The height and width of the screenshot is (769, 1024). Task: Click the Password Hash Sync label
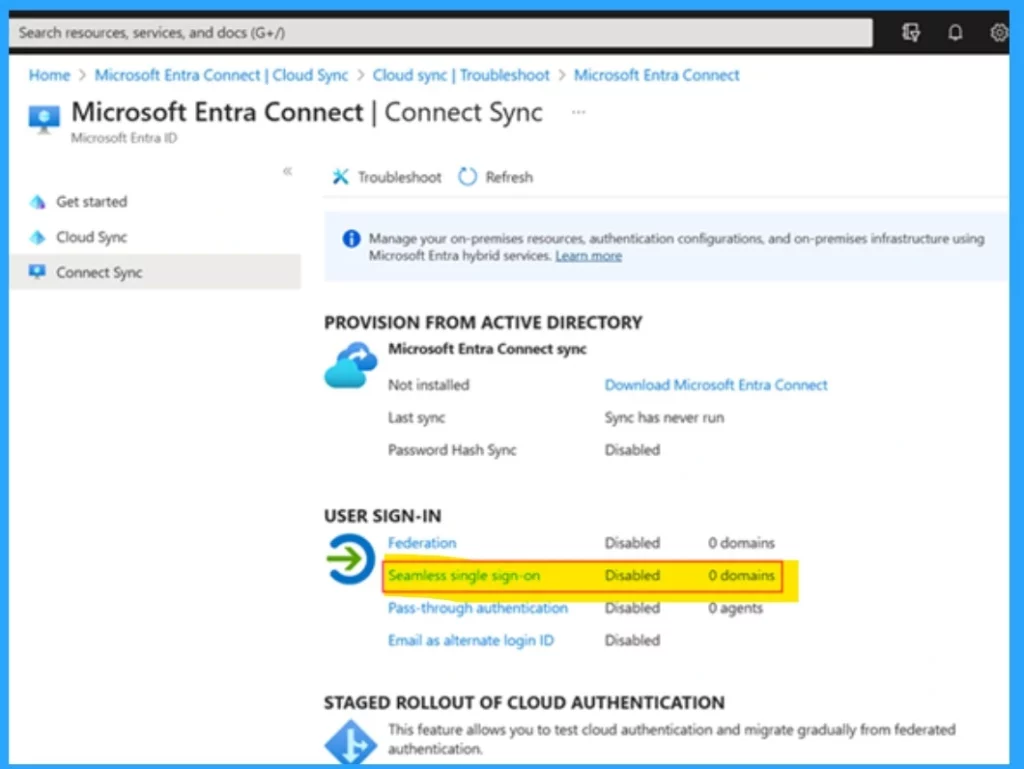[x=452, y=450]
